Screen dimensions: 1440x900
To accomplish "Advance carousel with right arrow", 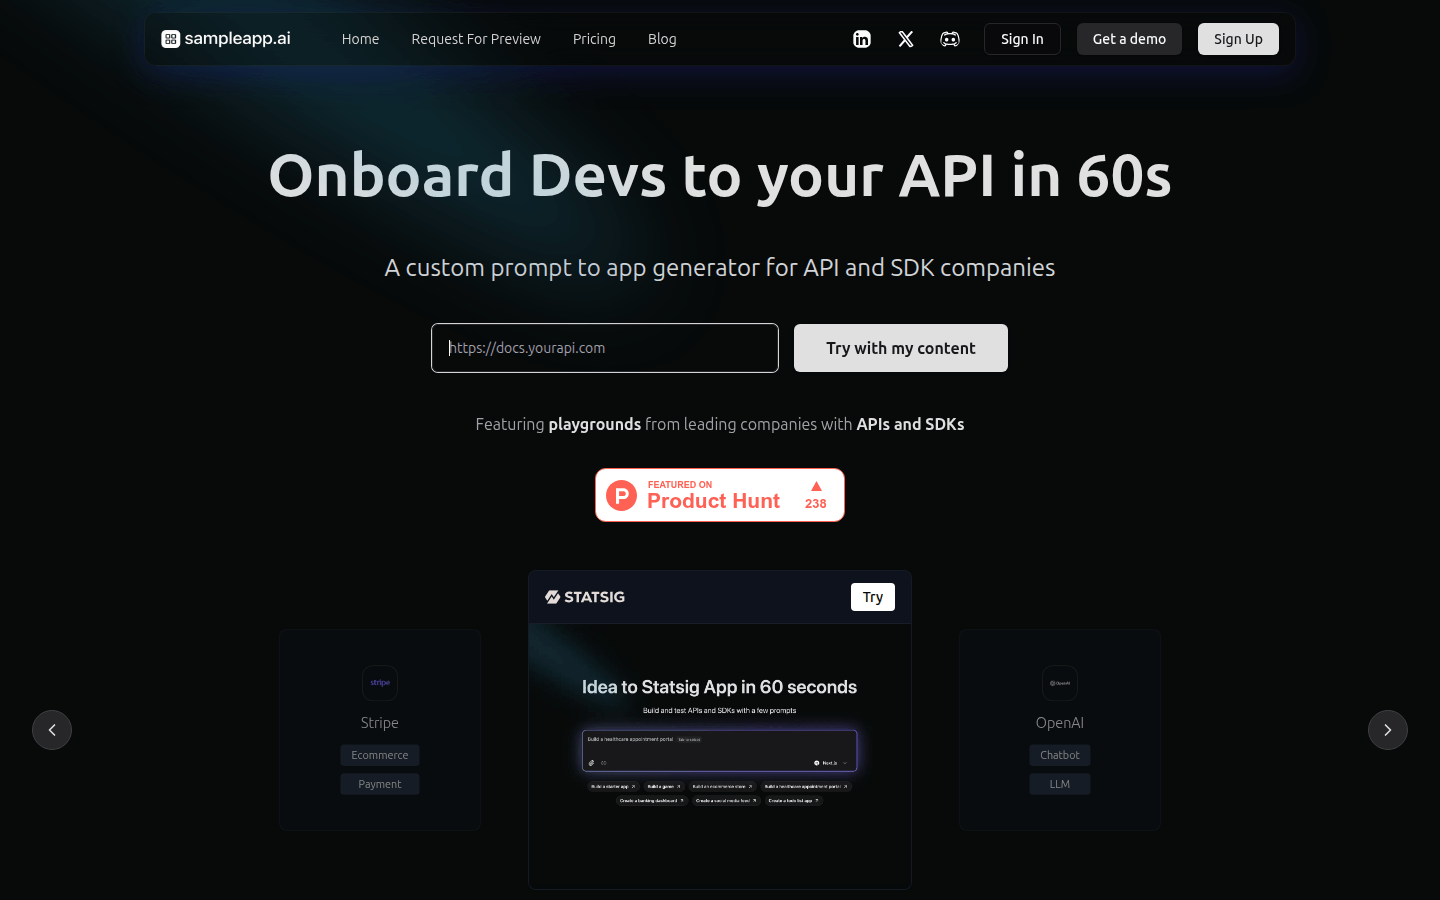I will point(1387,730).
